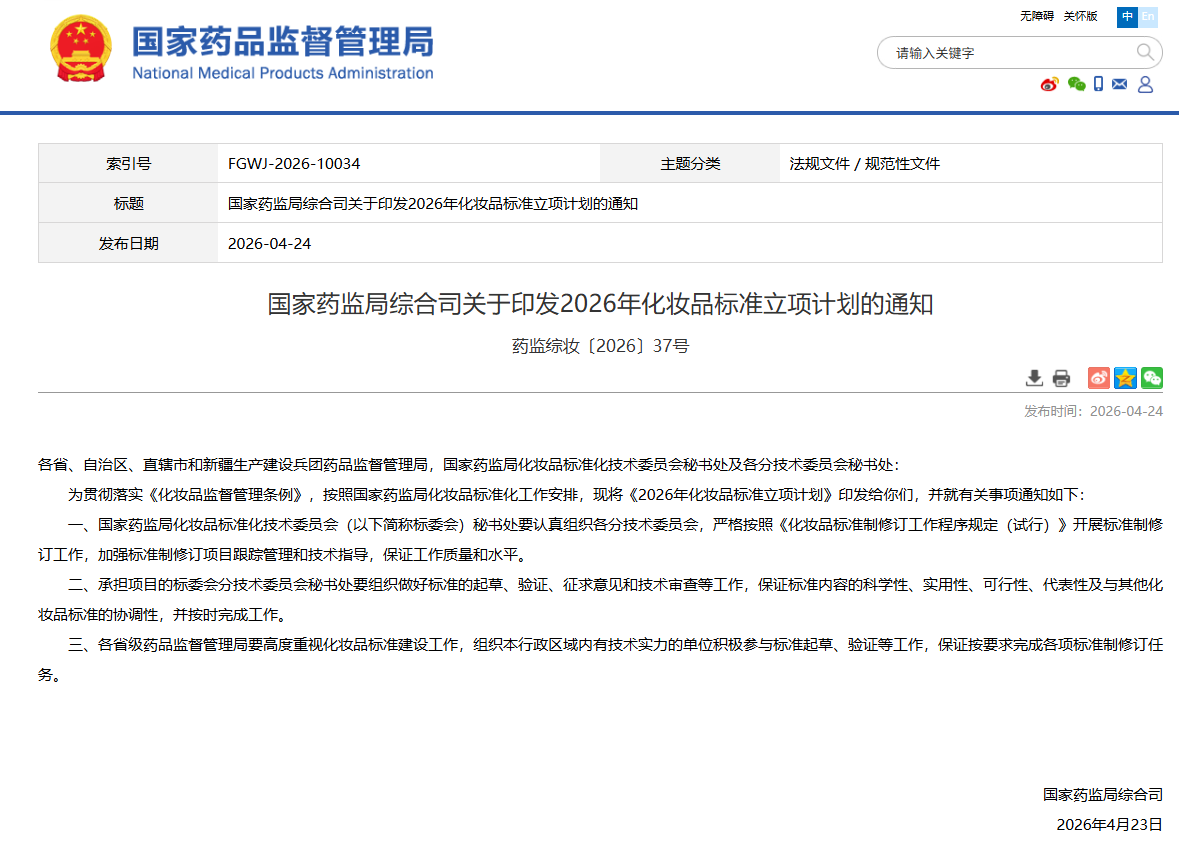Download the notice using the download icon
The height and width of the screenshot is (841, 1179).
coord(1034,378)
